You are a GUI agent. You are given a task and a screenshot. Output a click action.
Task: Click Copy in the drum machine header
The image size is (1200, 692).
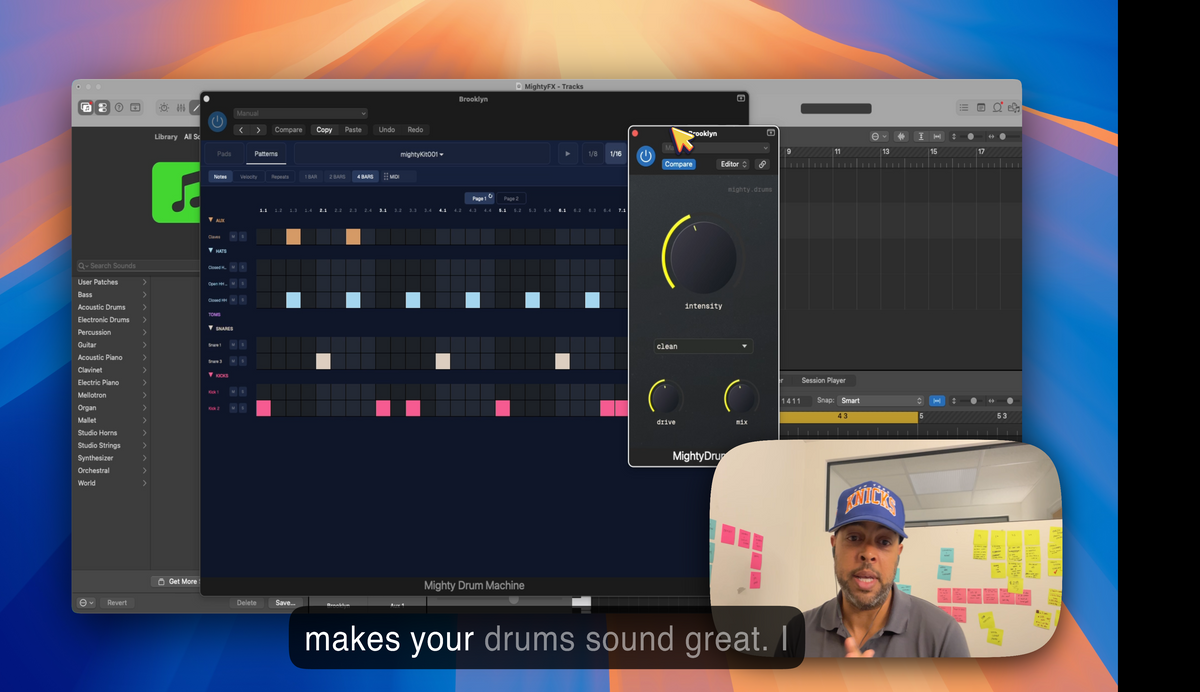pos(324,130)
